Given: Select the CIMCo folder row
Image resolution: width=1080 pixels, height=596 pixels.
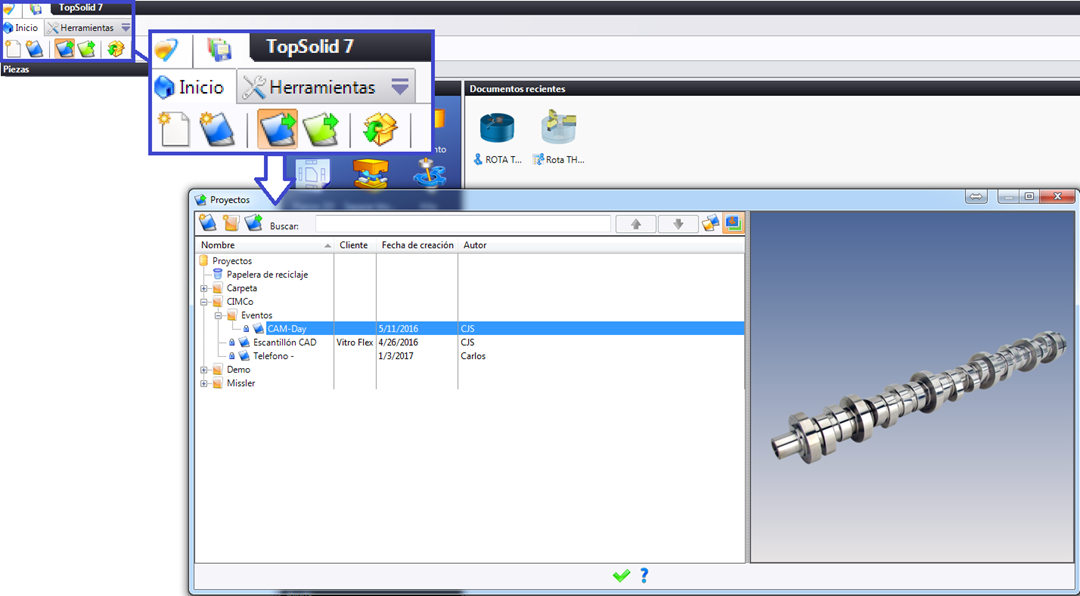Looking at the screenshot, I should coord(241,302).
